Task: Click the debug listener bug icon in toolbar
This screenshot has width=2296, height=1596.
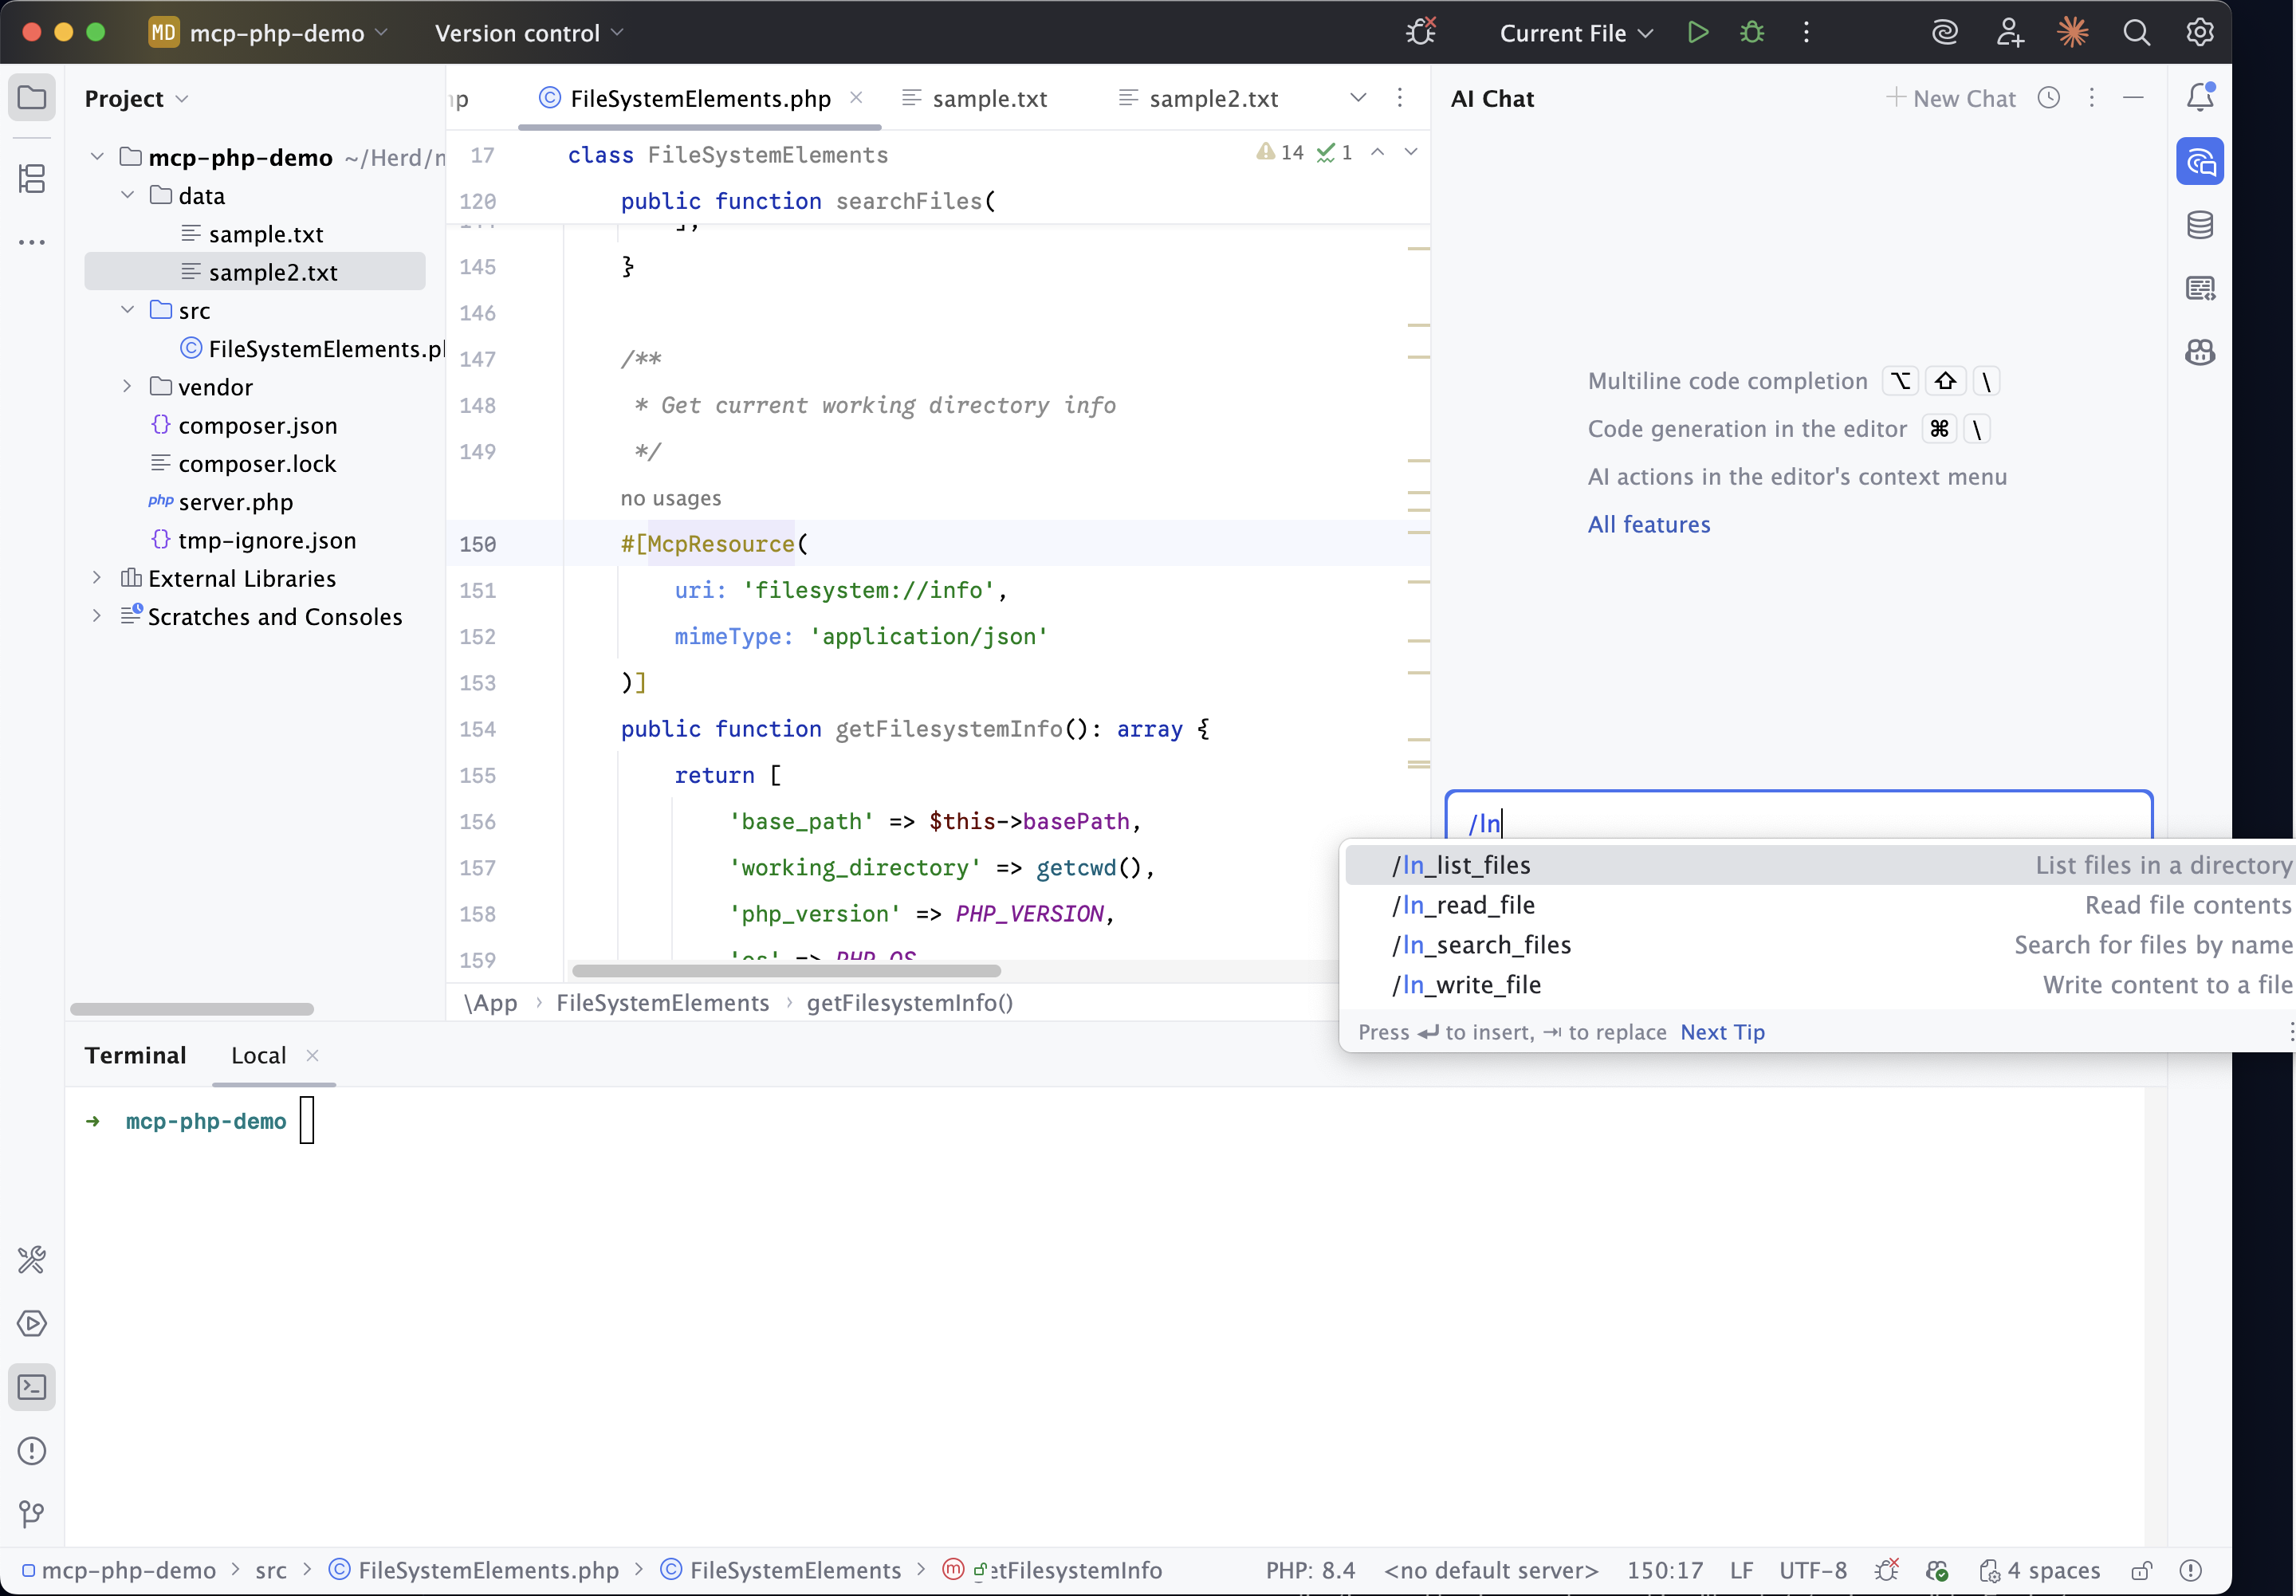Action: tap(1421, 33)
